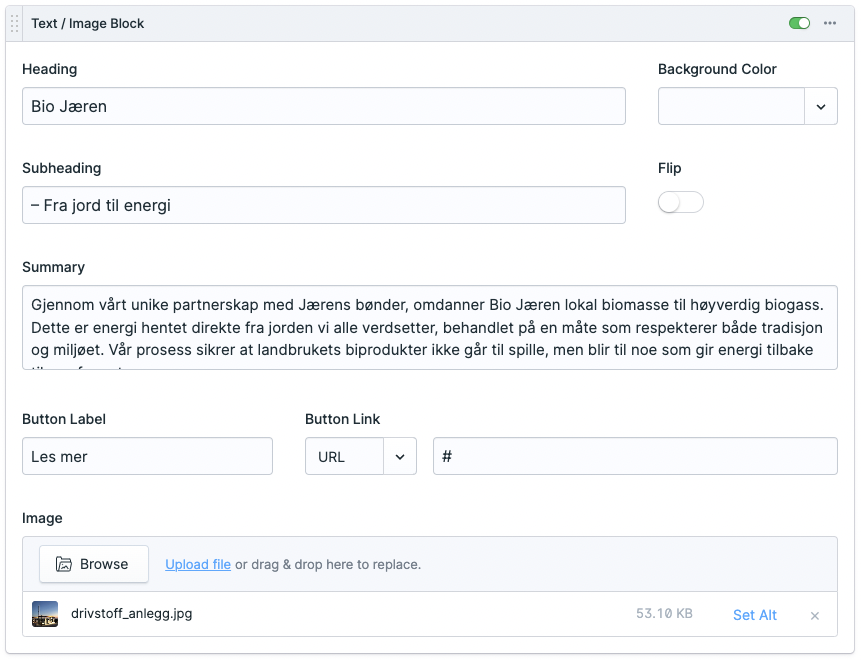The height and width of the screenshot is (660, 861).
Task: Remove drivstoff_anlegg.jpg with the X icon
Action: coord(814,616)
